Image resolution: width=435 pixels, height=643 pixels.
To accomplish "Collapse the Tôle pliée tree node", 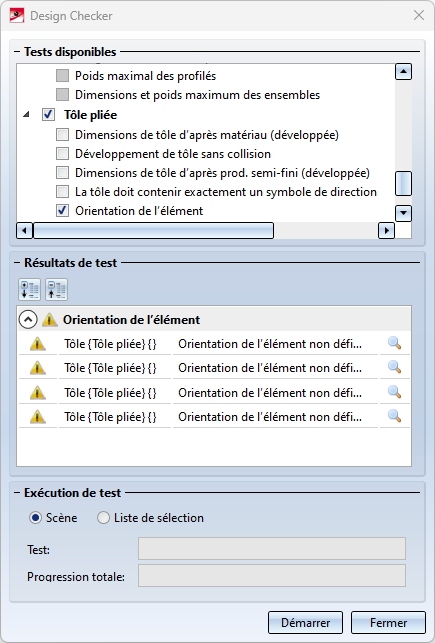I will 26,115.
